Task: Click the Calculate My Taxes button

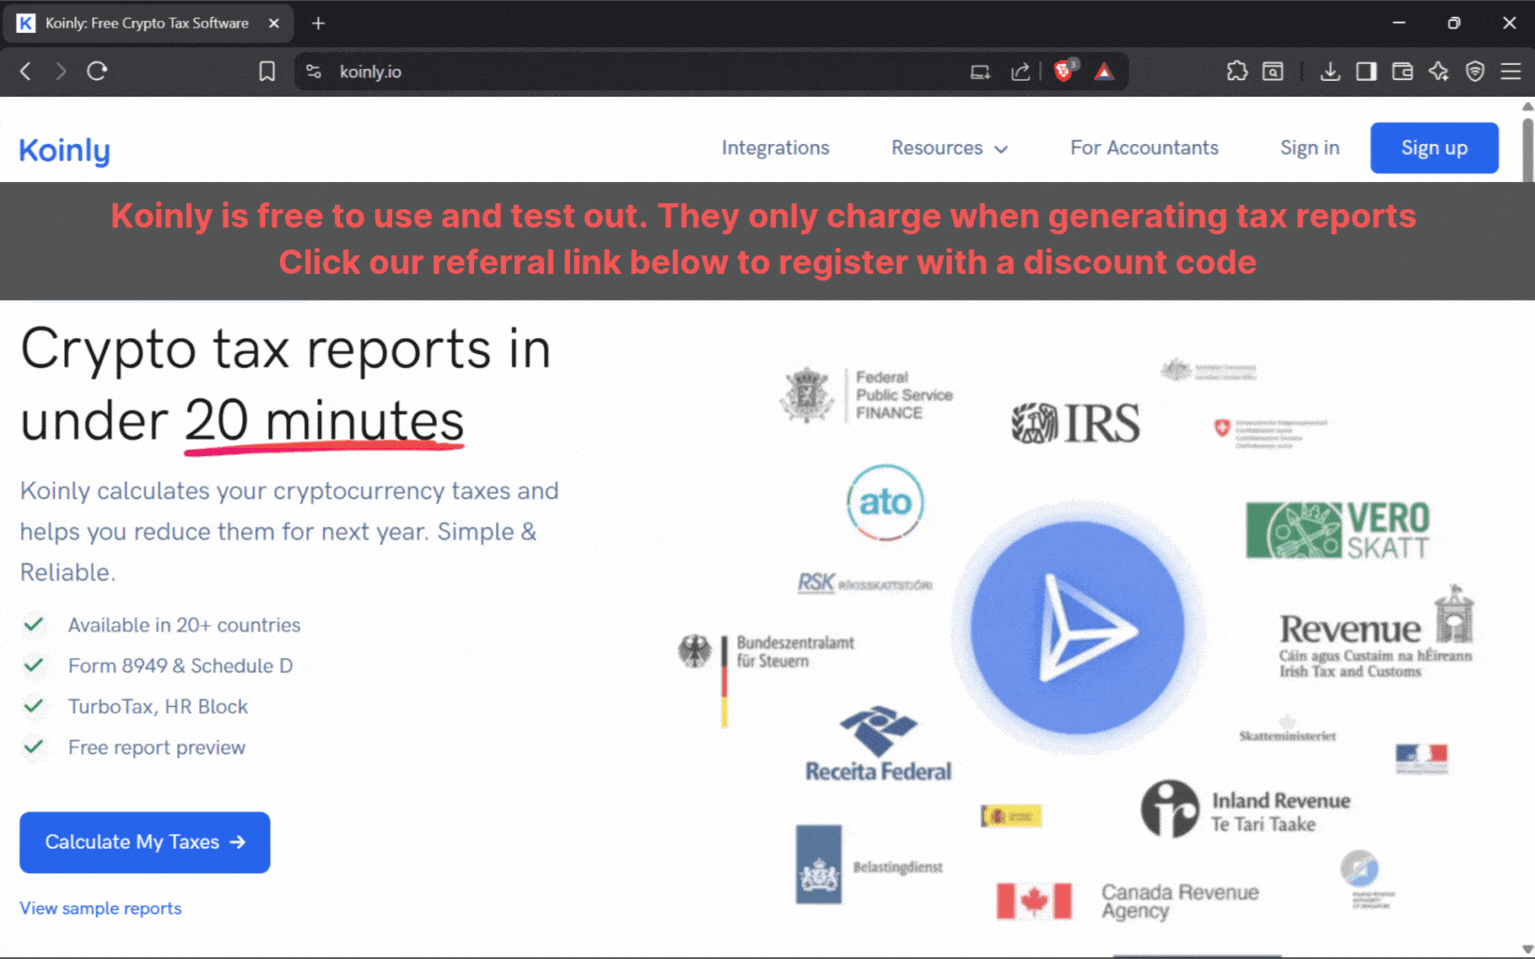Action: [x=144, y=842]
